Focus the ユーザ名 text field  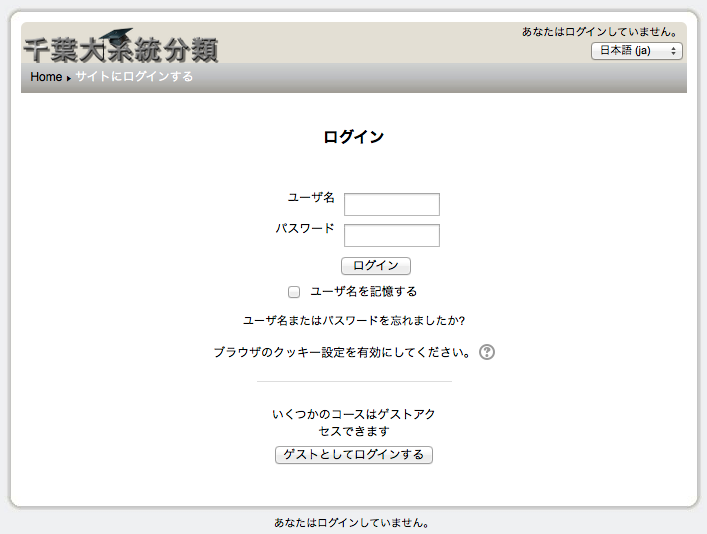pyautogui.click(x=392, y=205)
